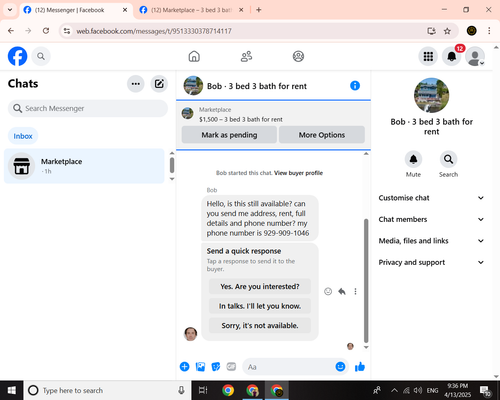Open Chrome three-dot menu
The height and width of the screenshot is (400, 500).
[489, 31]
